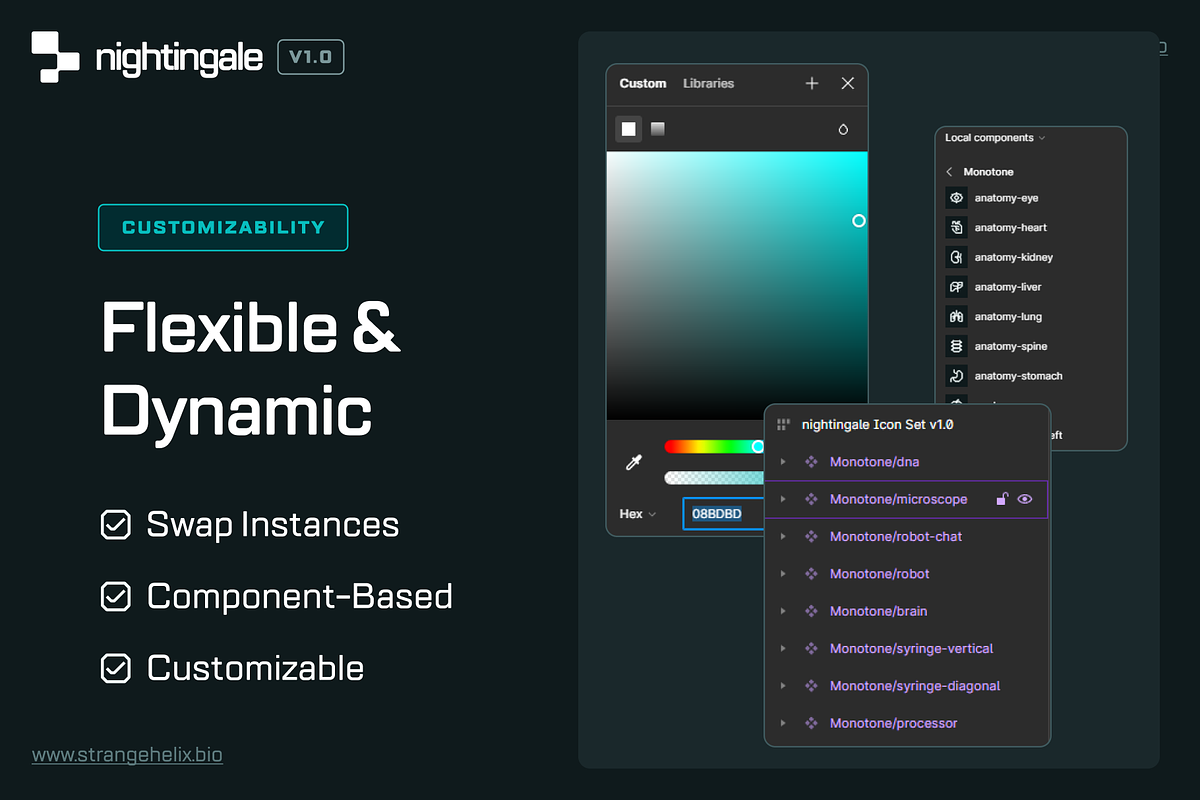This screenshot has height=800, width=1200.
Task: Click the Swap Instances checkbox
Action: pos(116,525)
